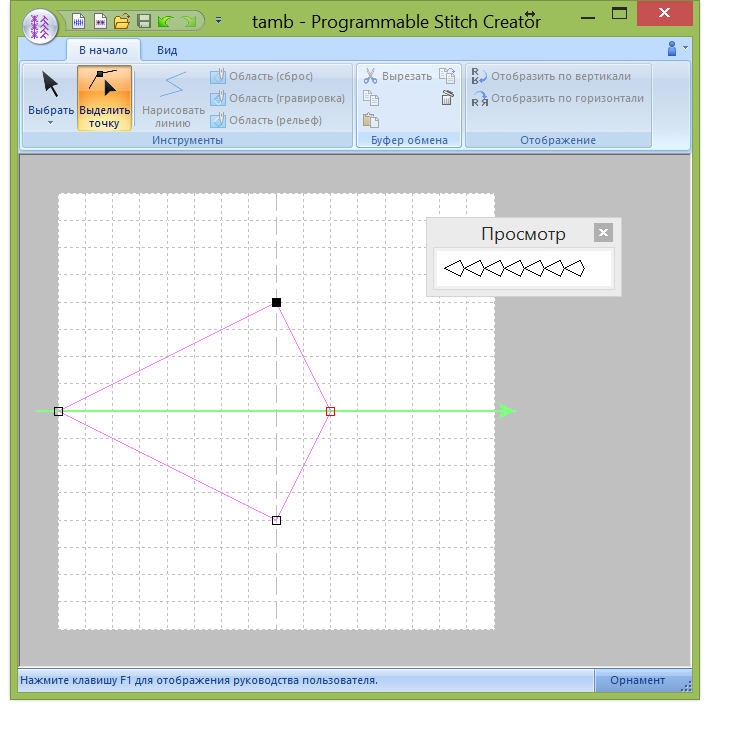Select the red square point on axis

[x=331, y=411]
